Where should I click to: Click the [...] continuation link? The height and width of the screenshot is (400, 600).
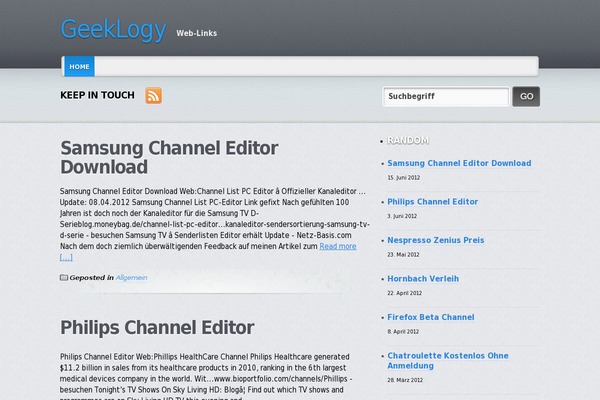(x=66, y=257)
